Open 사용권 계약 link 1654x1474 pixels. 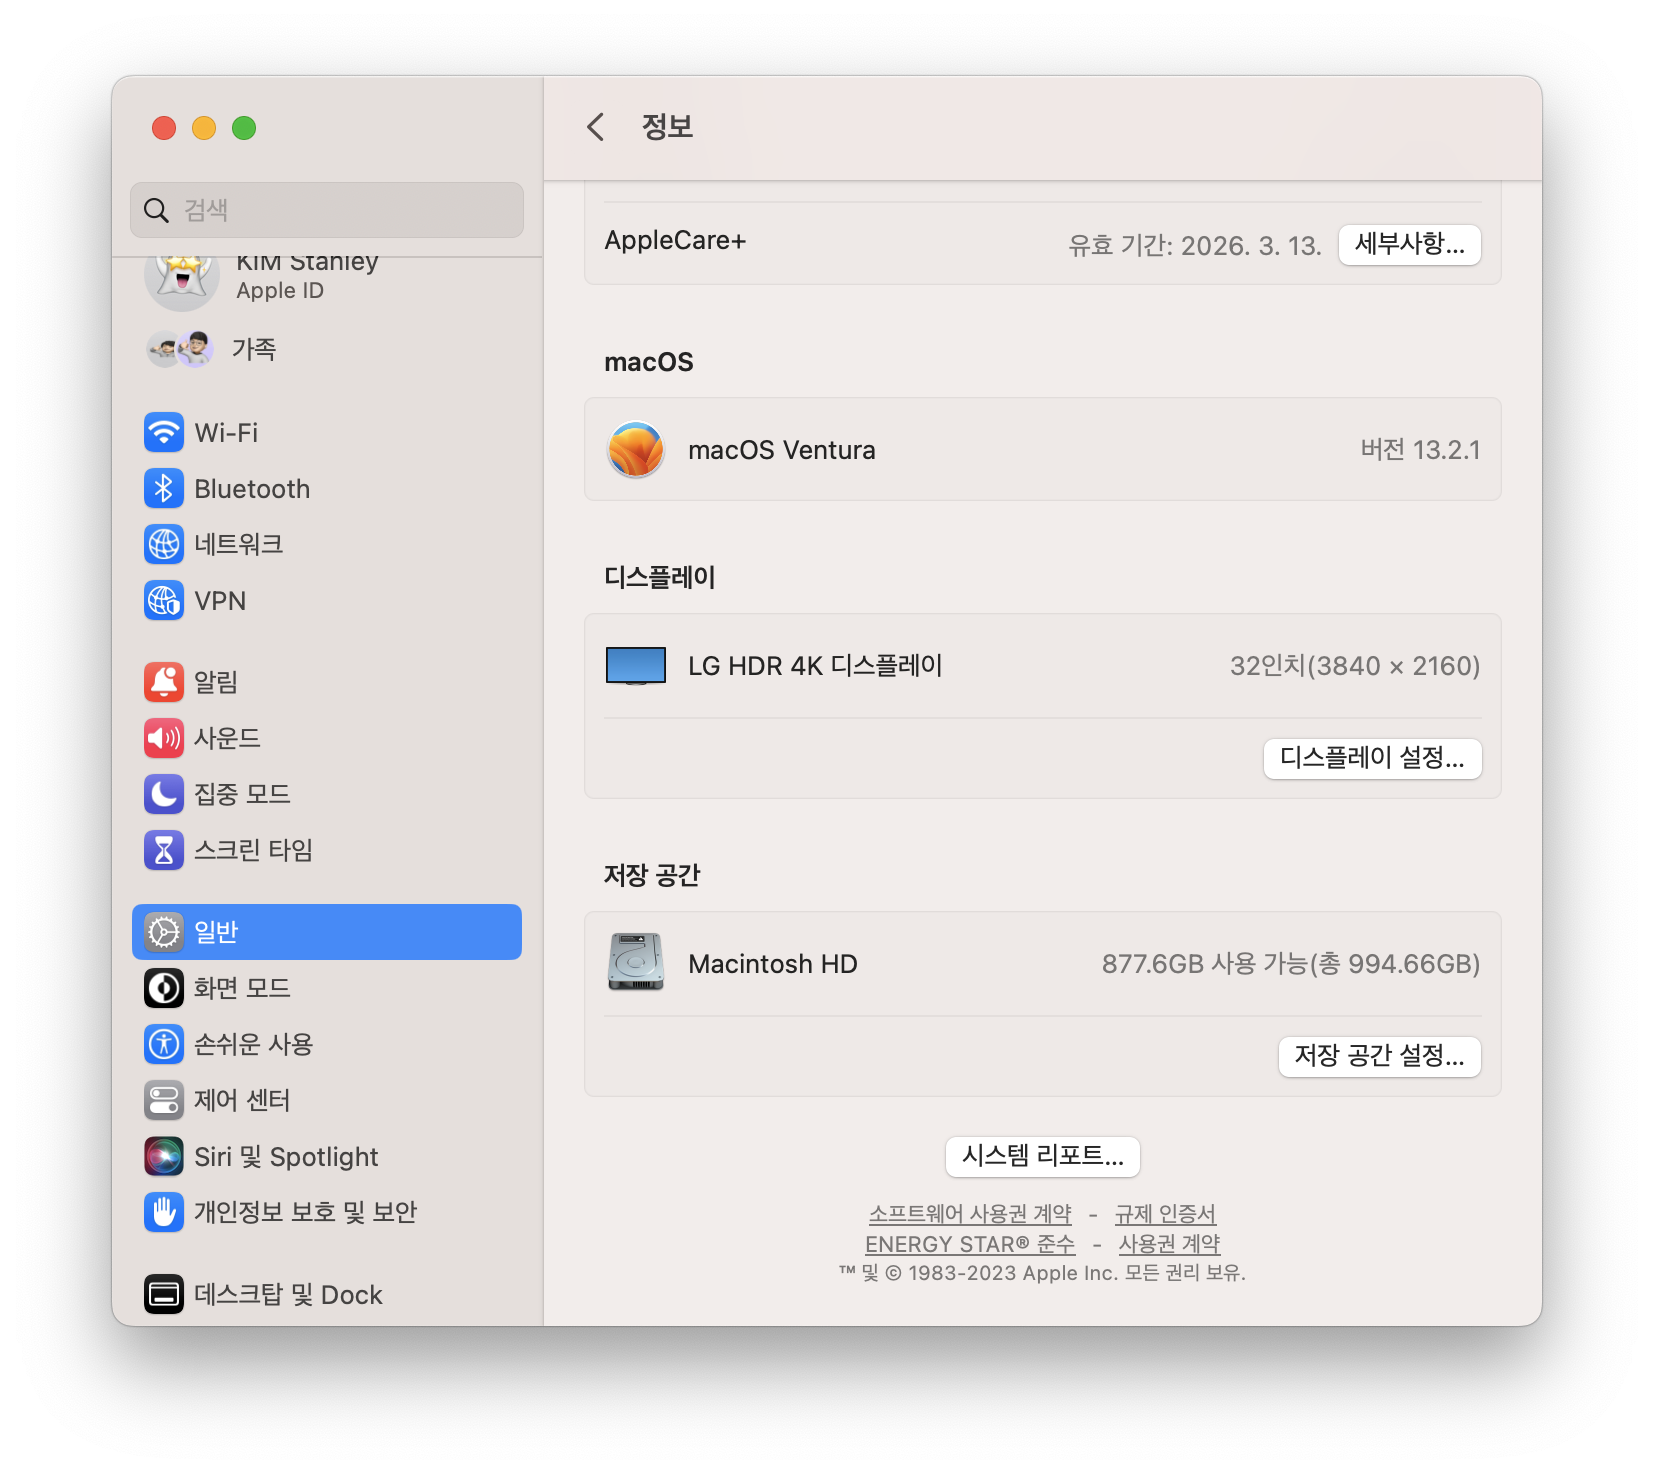tap(1169, 1244)
